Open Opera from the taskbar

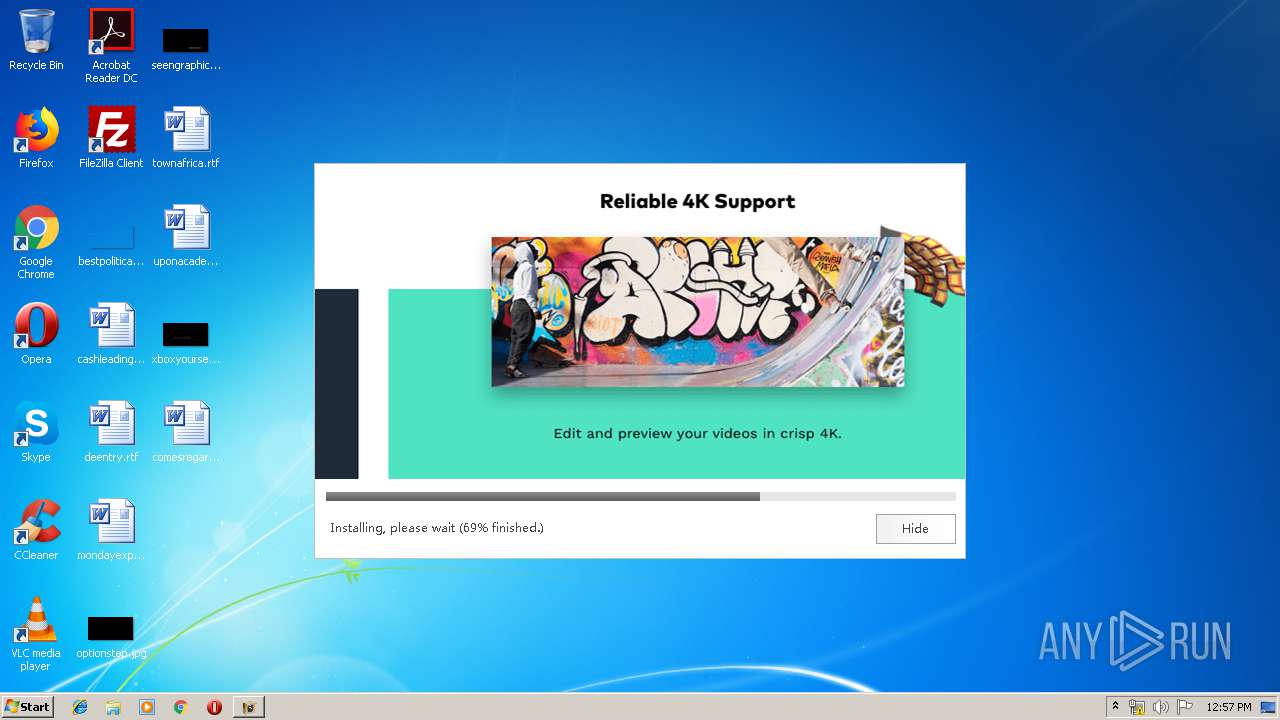click(x=214, y=707)
